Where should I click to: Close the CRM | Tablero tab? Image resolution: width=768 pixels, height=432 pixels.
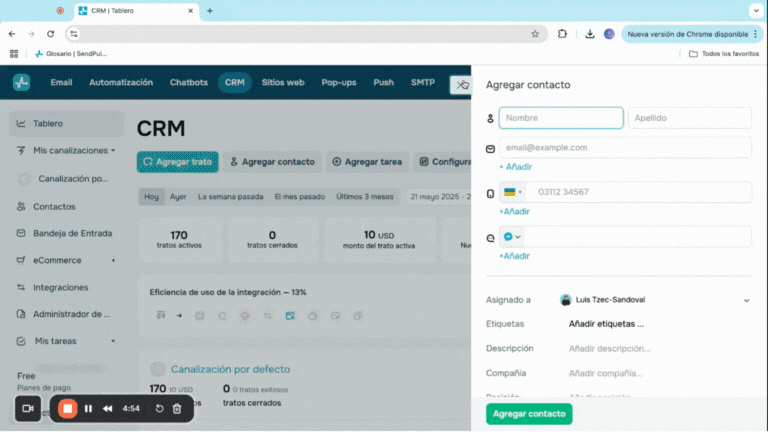click(191, 10)
